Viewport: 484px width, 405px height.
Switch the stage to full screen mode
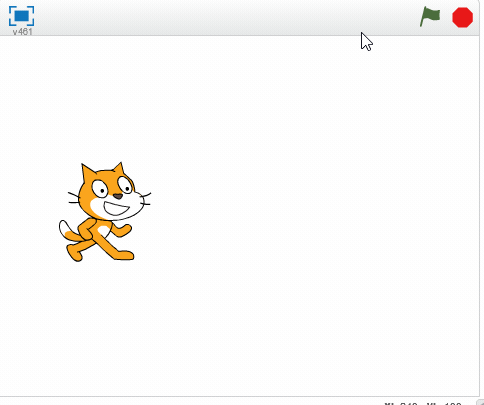pos(21,16)
